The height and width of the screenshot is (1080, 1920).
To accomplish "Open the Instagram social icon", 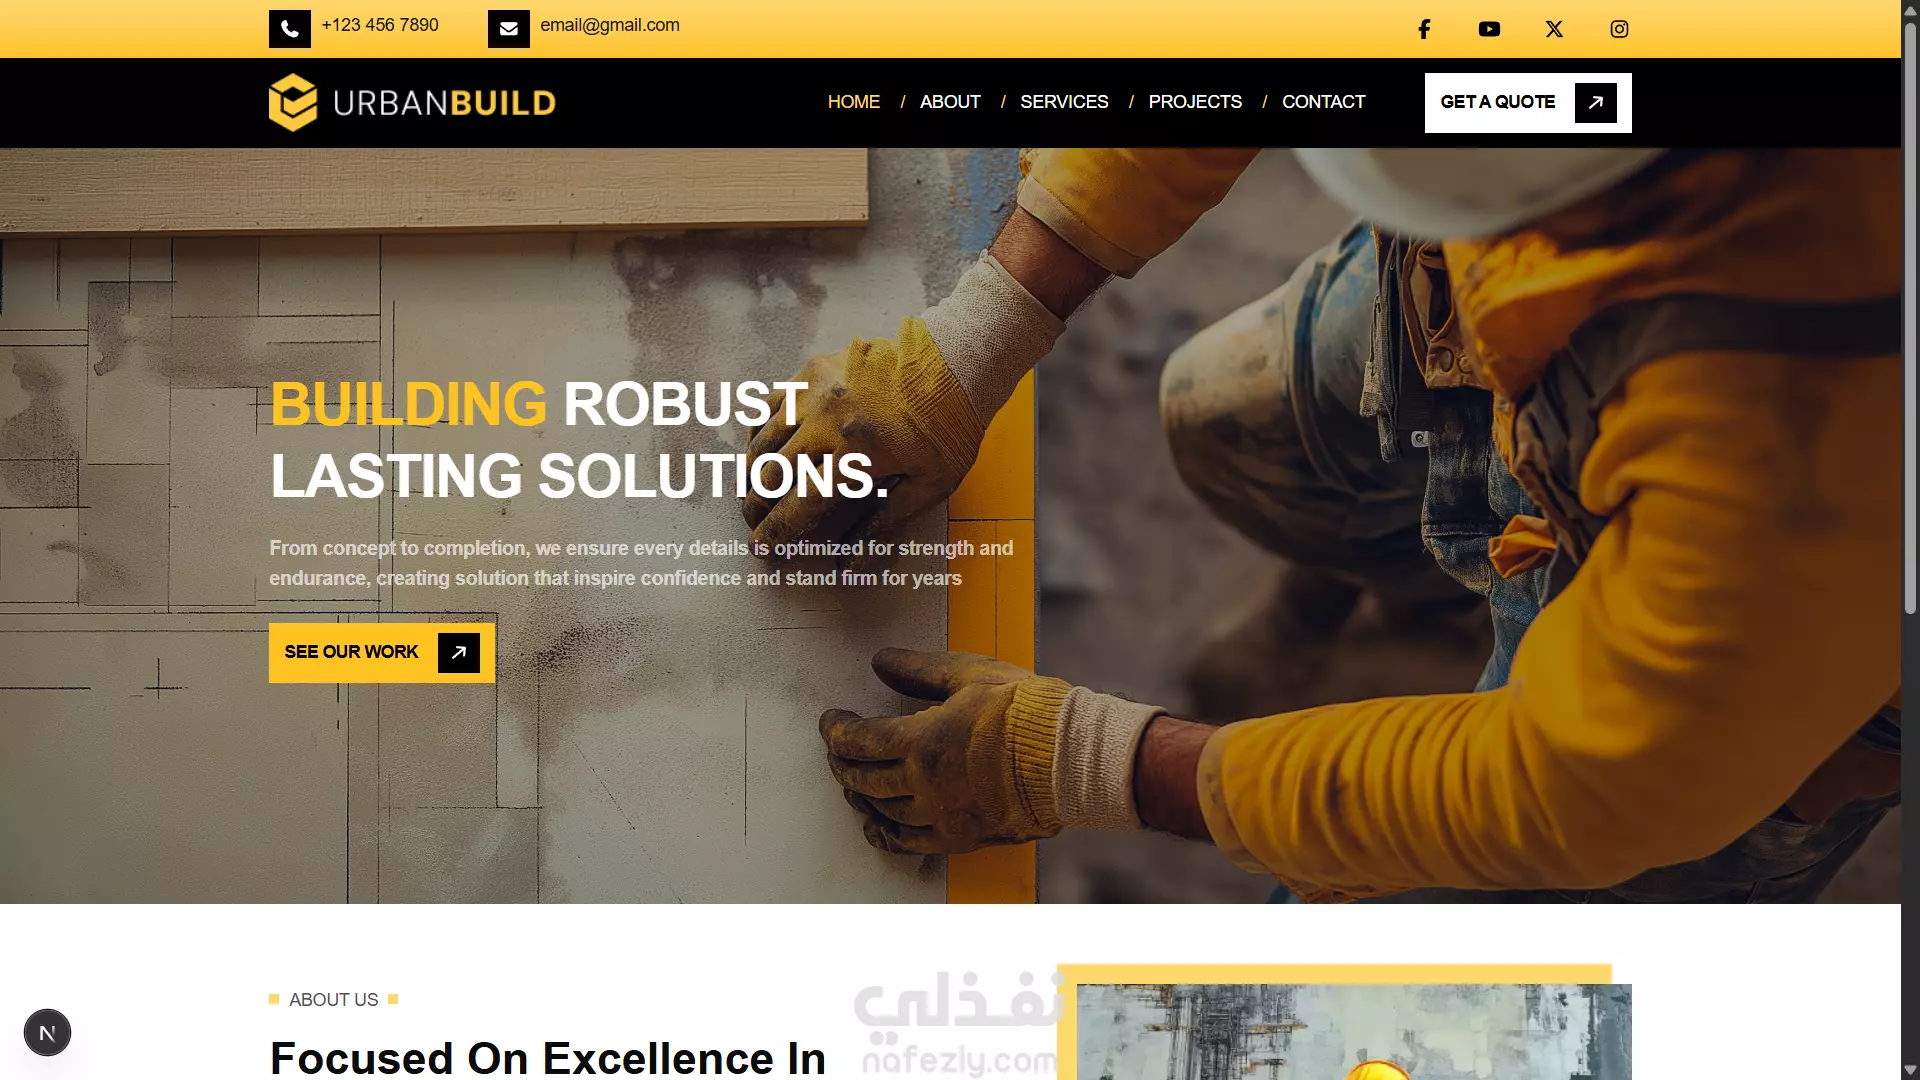I will click(1619, 29).
